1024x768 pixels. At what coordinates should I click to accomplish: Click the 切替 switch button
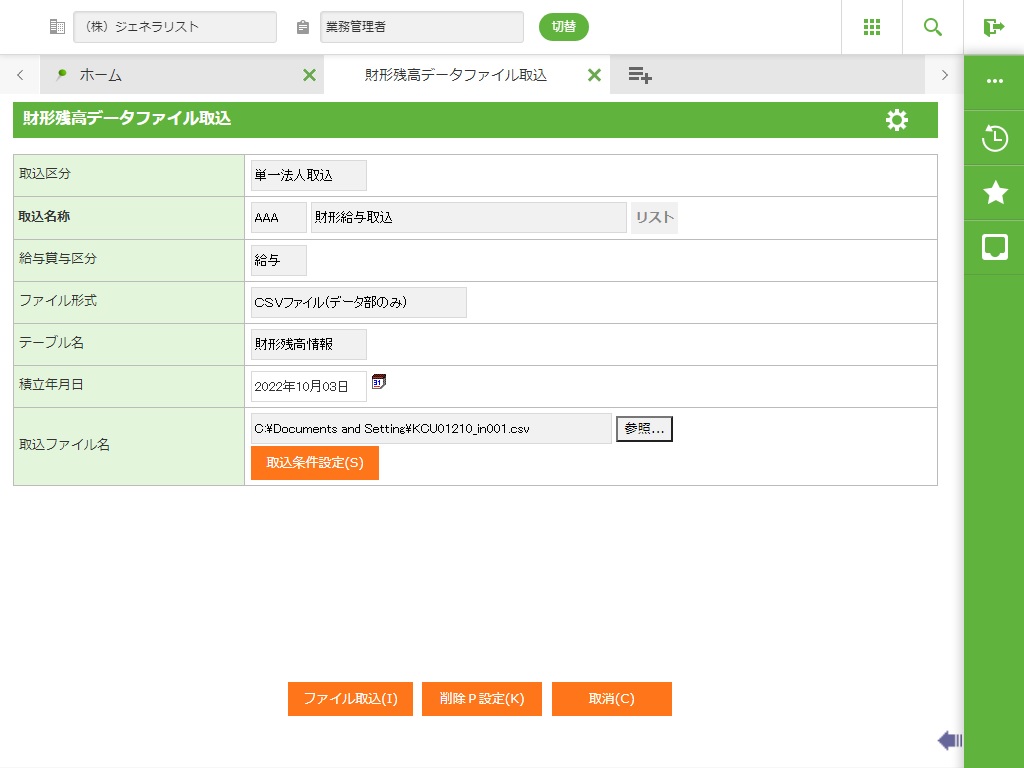(x=563, y=27)
